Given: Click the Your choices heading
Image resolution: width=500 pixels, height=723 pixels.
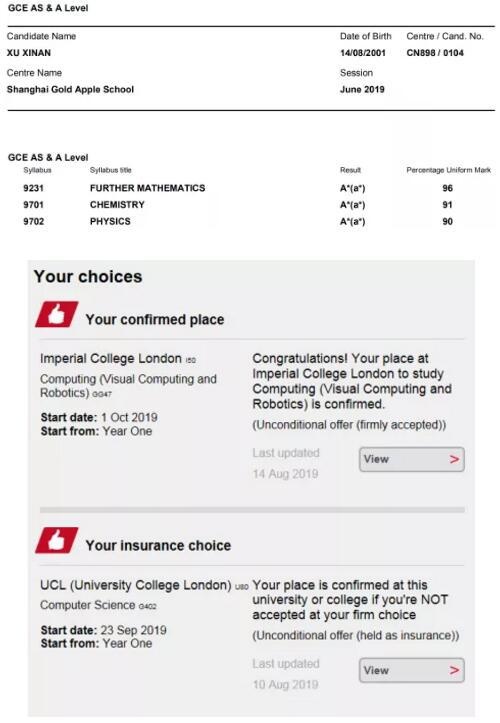Looking at the screenshot, I should pyautogui.click(x=88, y=277).
